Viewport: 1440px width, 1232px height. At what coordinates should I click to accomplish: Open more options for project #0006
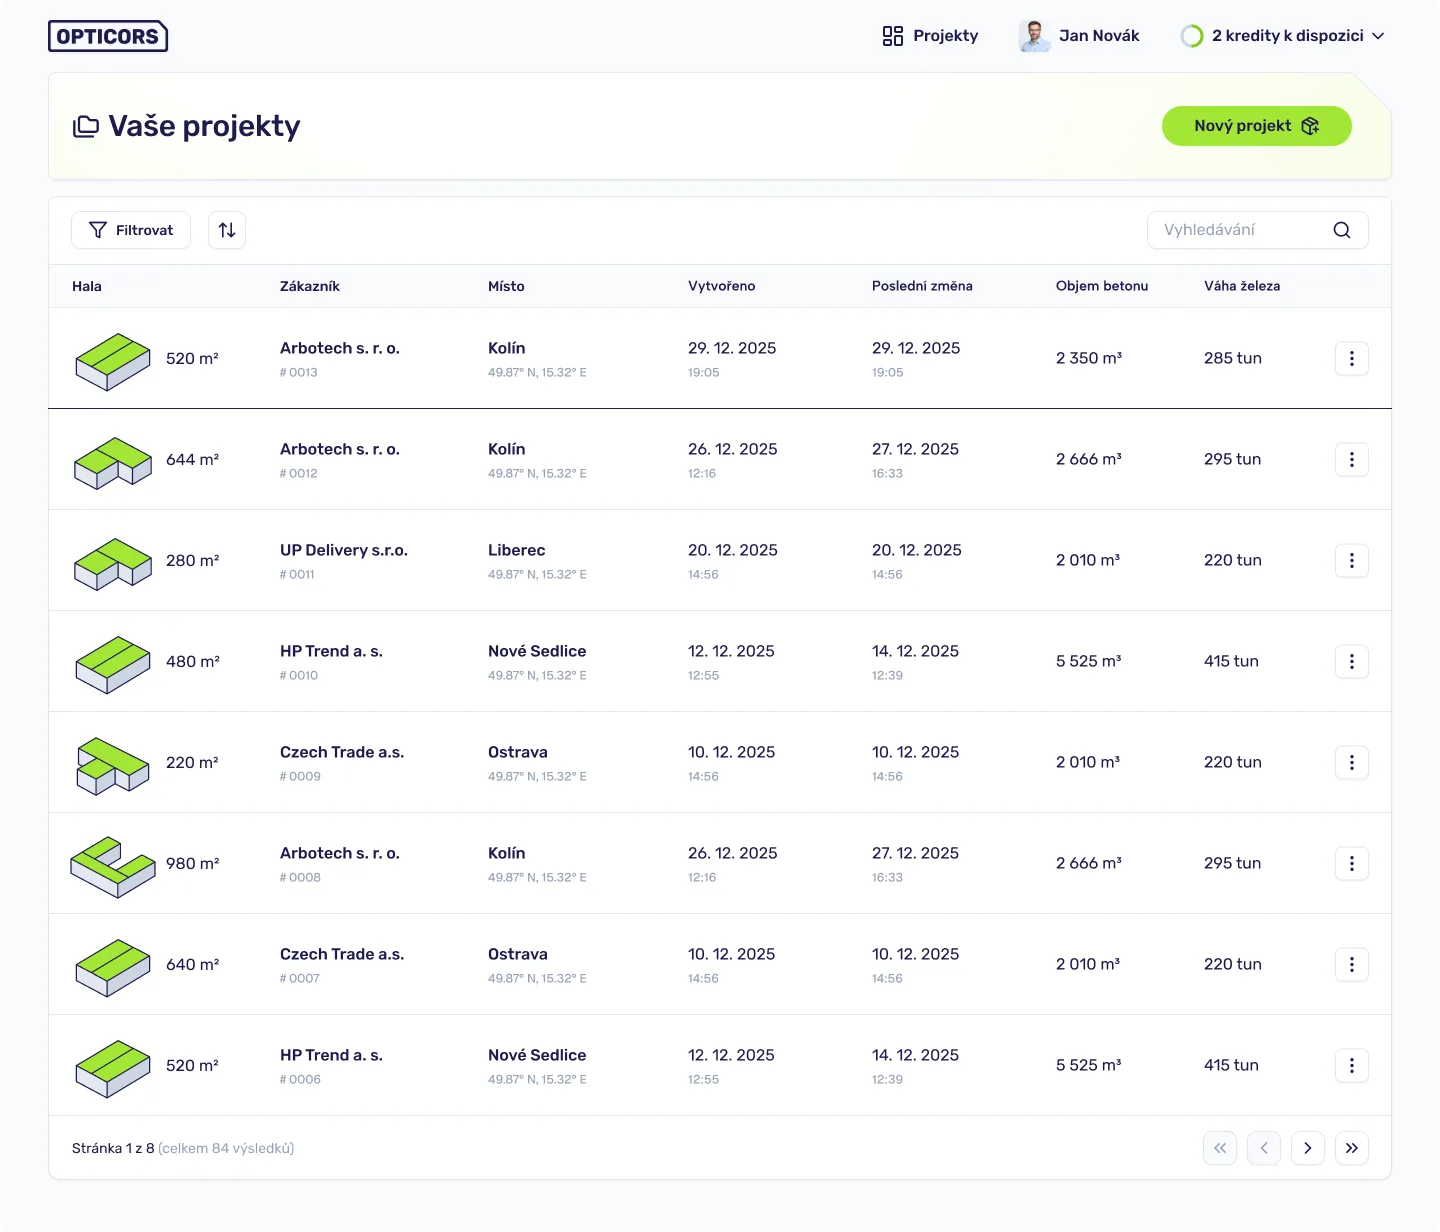point(1352,1065)
